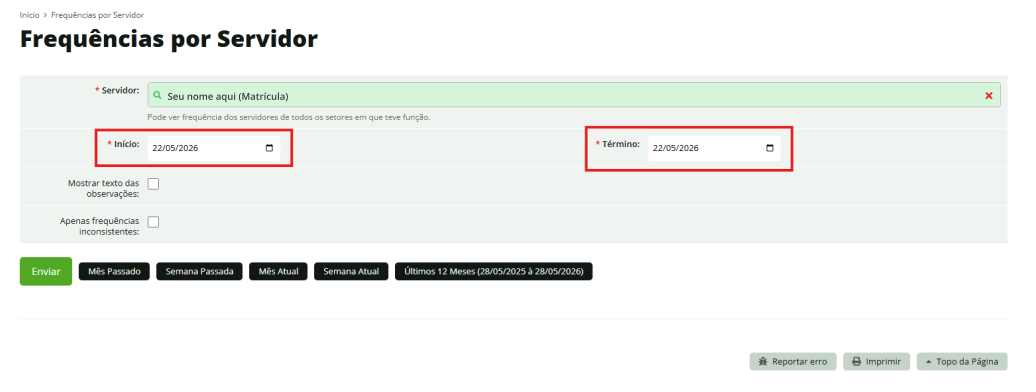Click the bug icon on Reportar erro
Viewport: 1036px width, 392px height.
762,362
